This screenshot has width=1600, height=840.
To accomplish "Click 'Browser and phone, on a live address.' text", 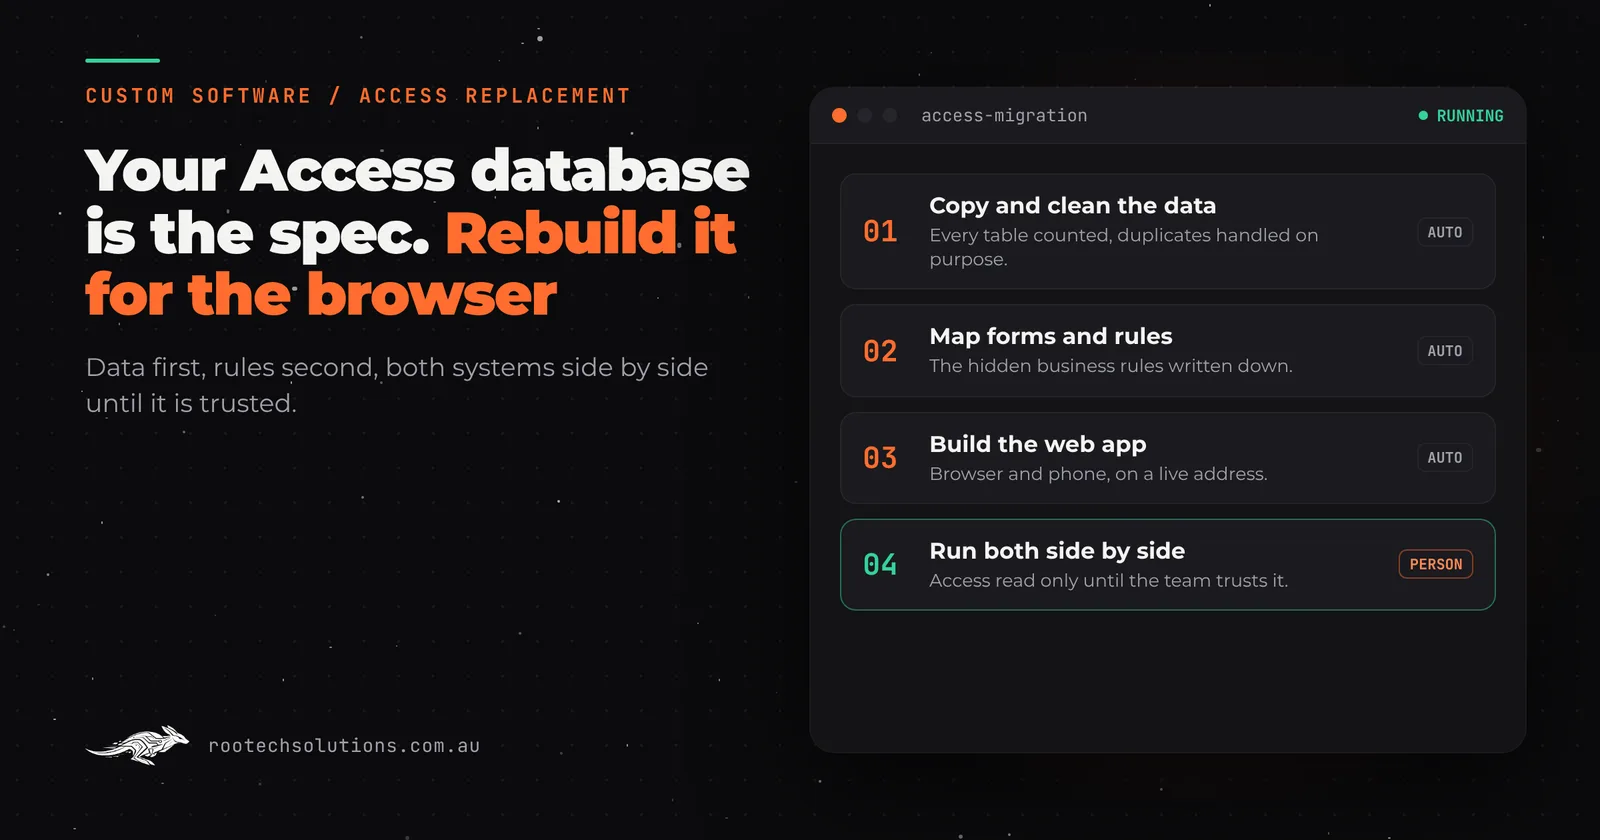I will tap(1098, 474).
